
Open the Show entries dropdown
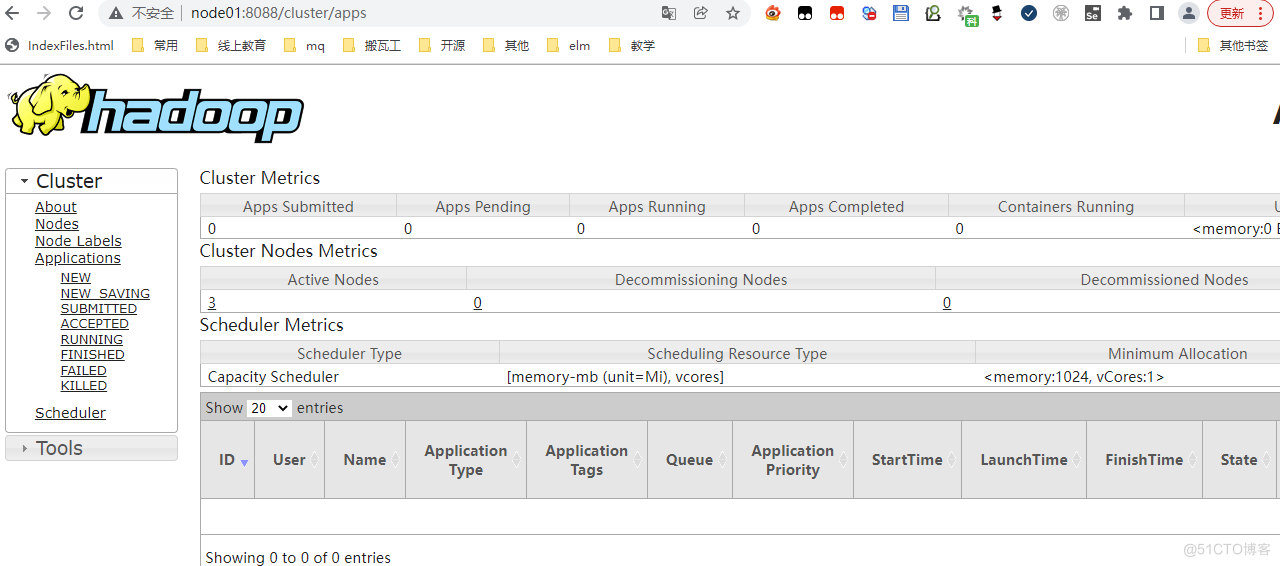point(269,408)
